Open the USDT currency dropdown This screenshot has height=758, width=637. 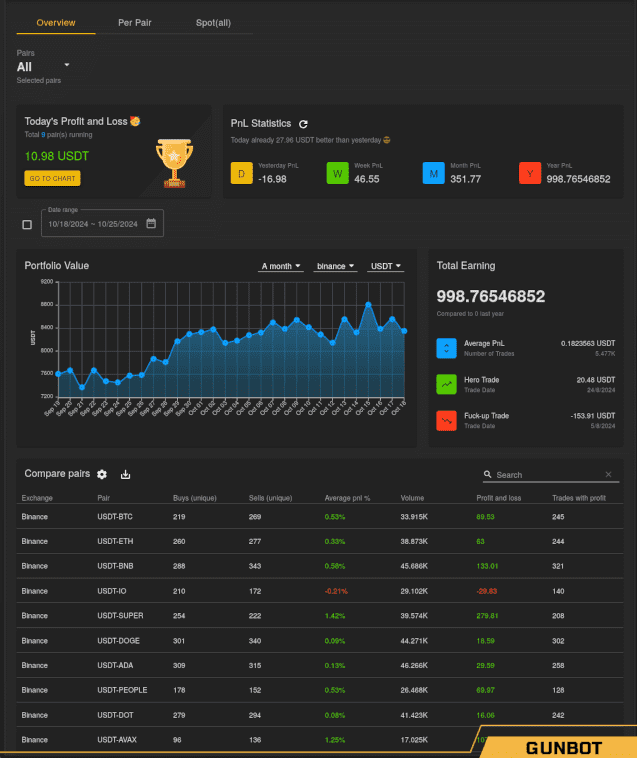coord(386,266)
